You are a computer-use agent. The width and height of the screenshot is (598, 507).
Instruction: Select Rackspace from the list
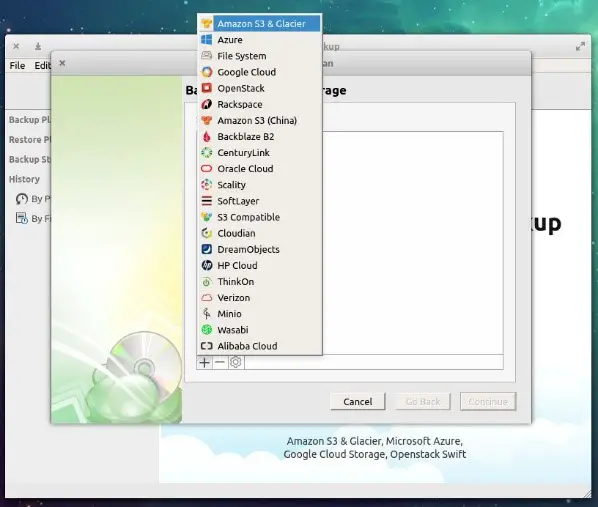[x=260, y=104]
